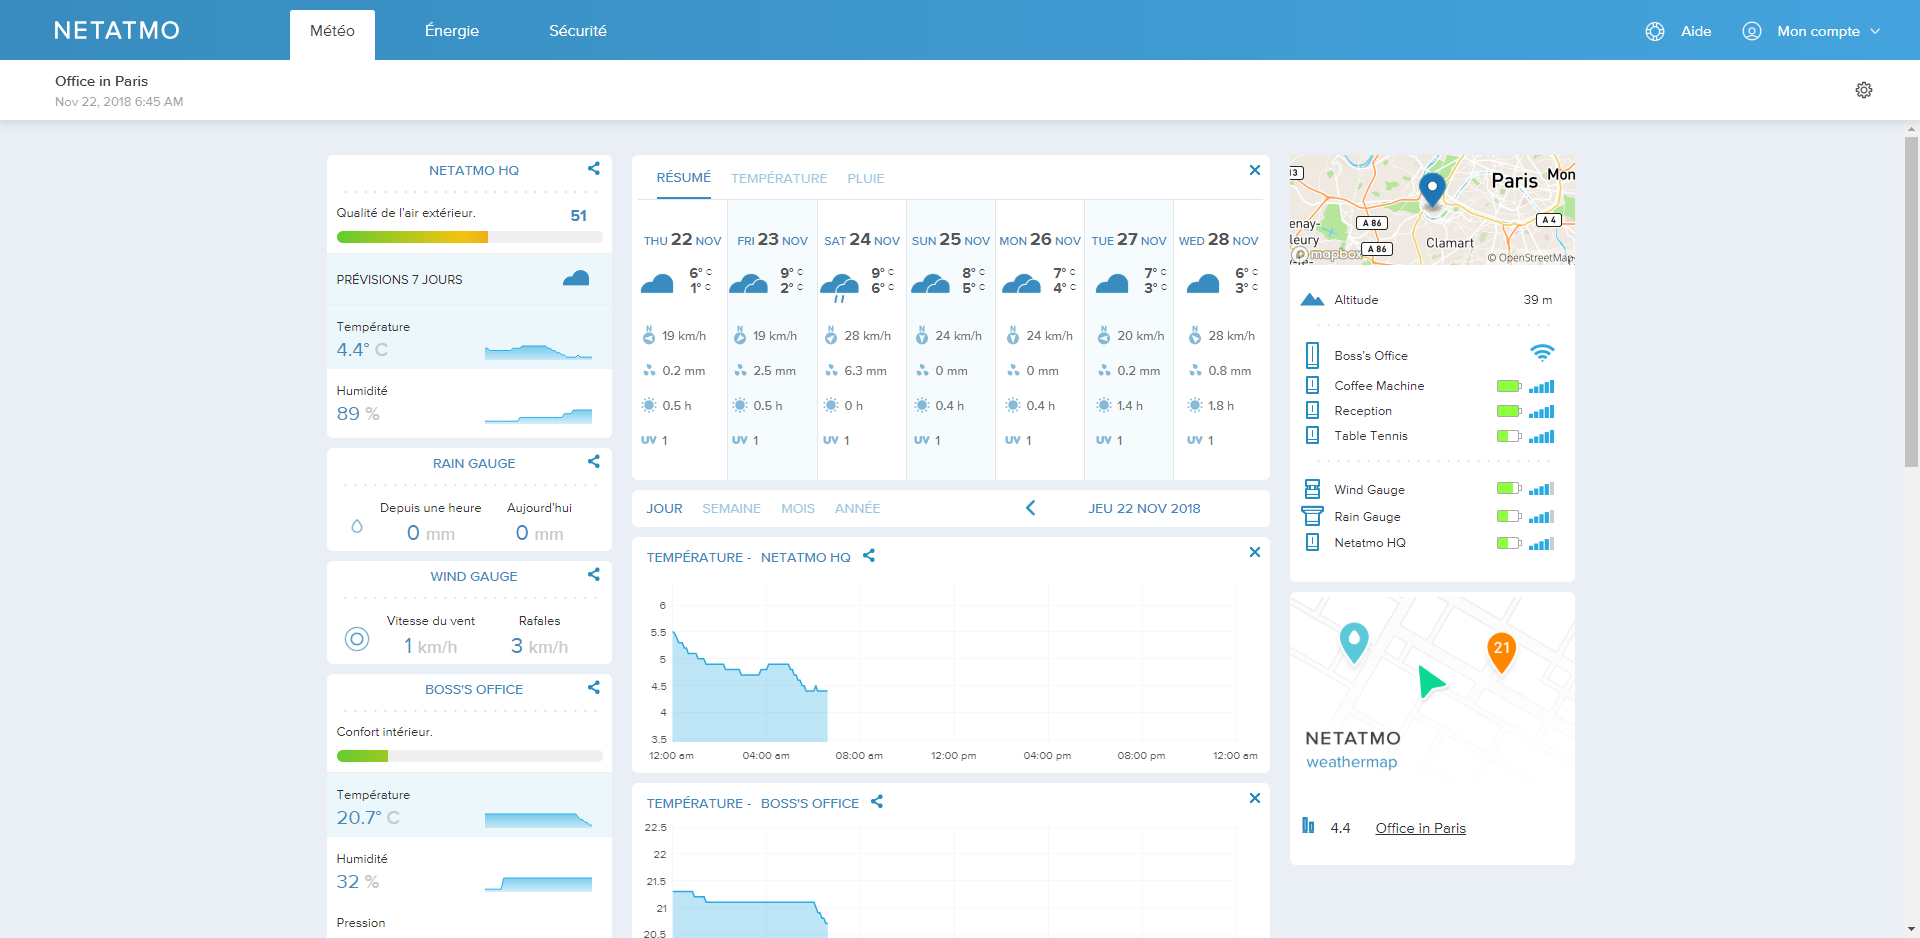
Task: Click the Table Tennis module name
Action: click(1371, 436)
